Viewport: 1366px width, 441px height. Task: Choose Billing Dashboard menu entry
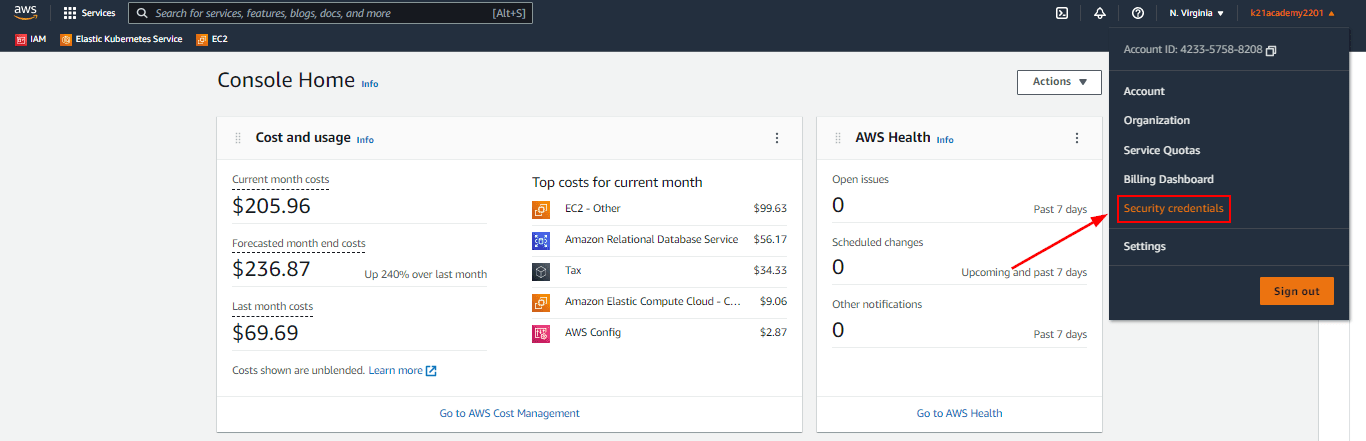click(x=1168, y=179)
